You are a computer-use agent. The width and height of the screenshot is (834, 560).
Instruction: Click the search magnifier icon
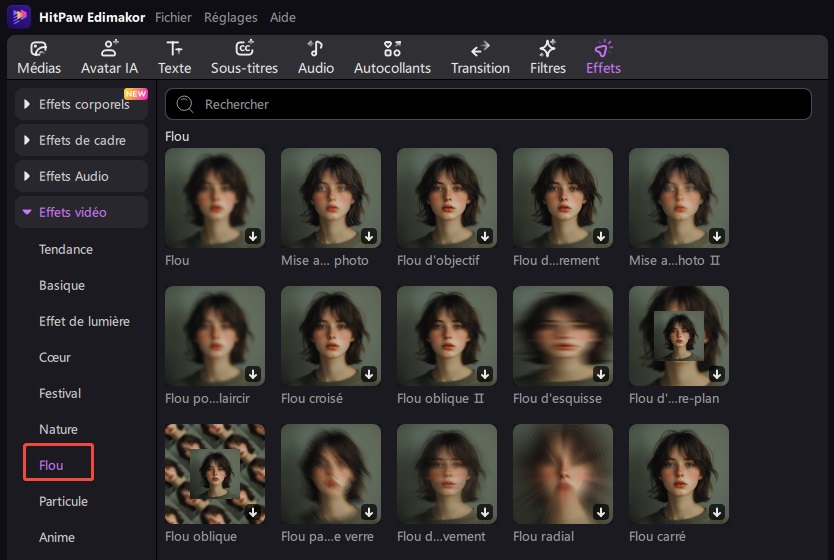pyautogui.click(x=185, y=104)
